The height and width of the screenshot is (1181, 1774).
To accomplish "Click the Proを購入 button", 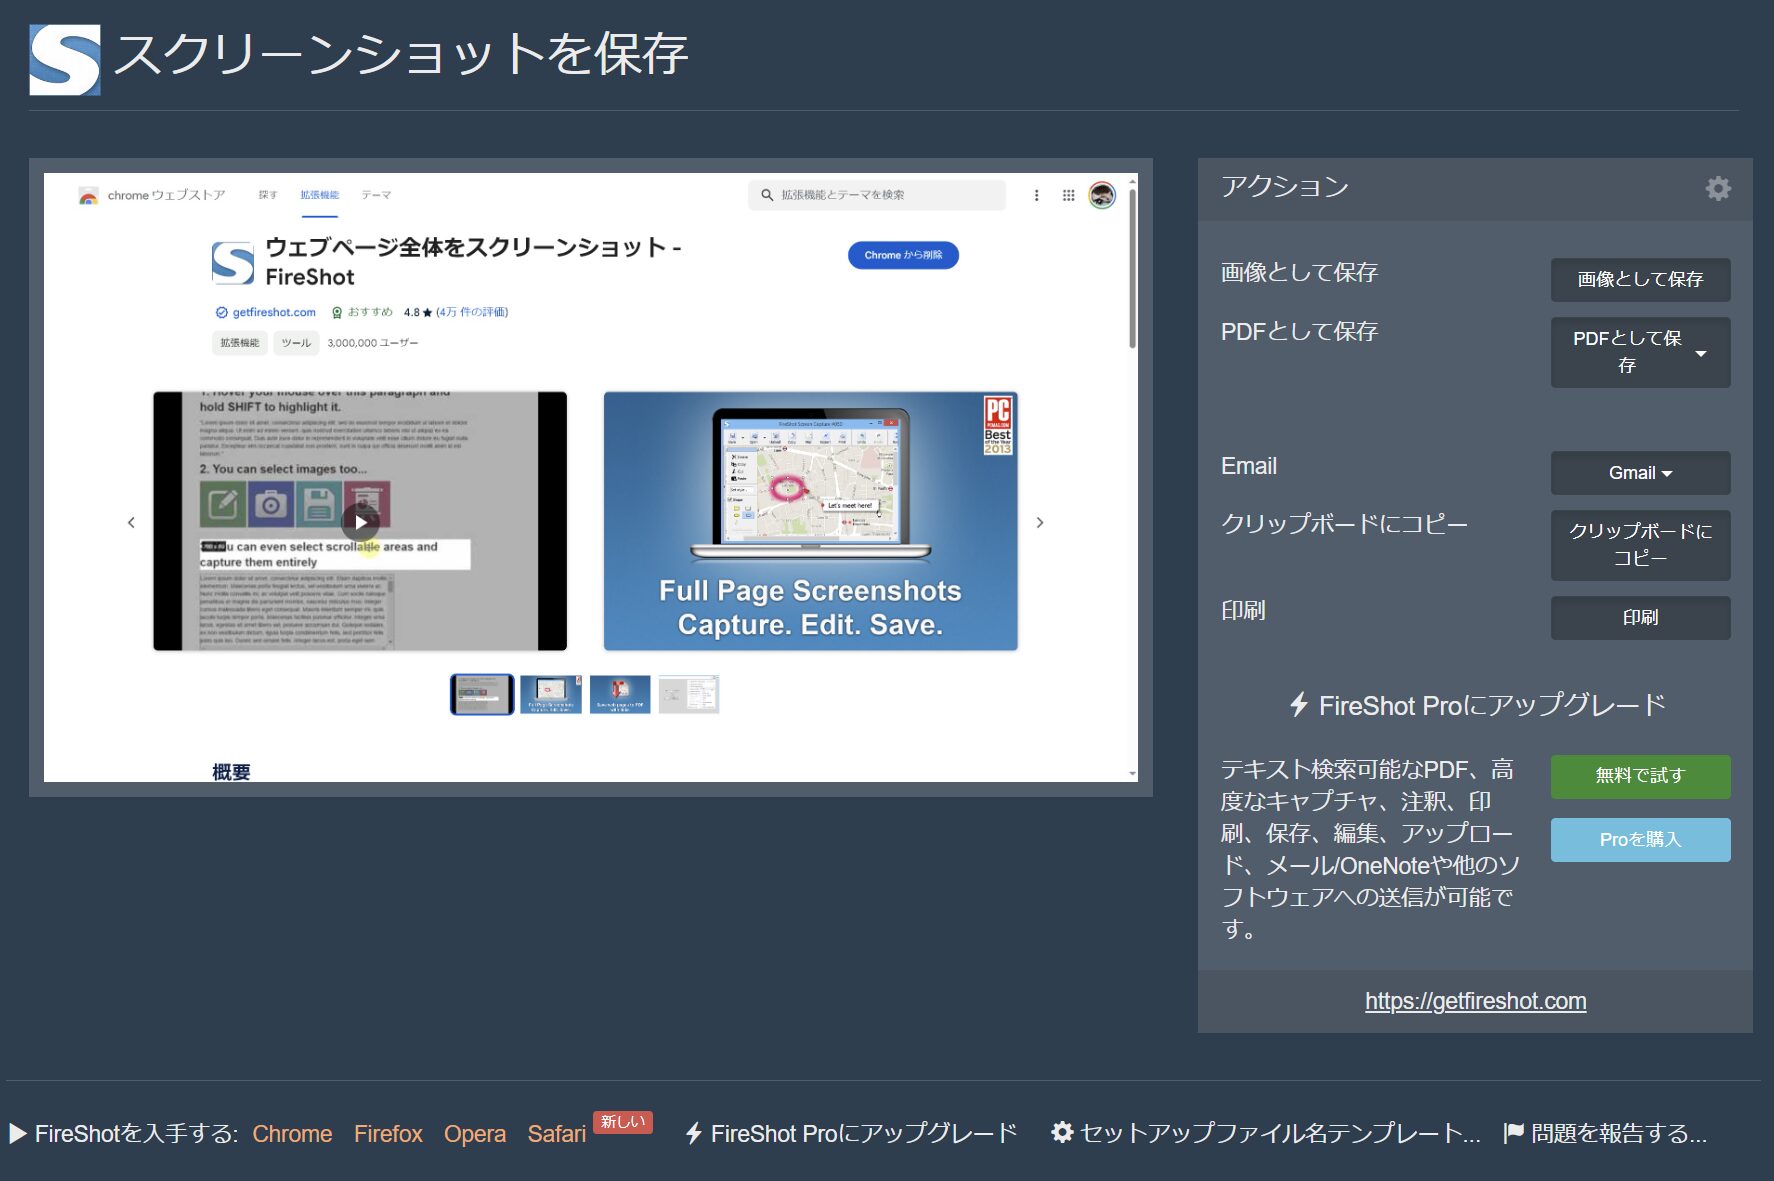I will coord(1640,840).
